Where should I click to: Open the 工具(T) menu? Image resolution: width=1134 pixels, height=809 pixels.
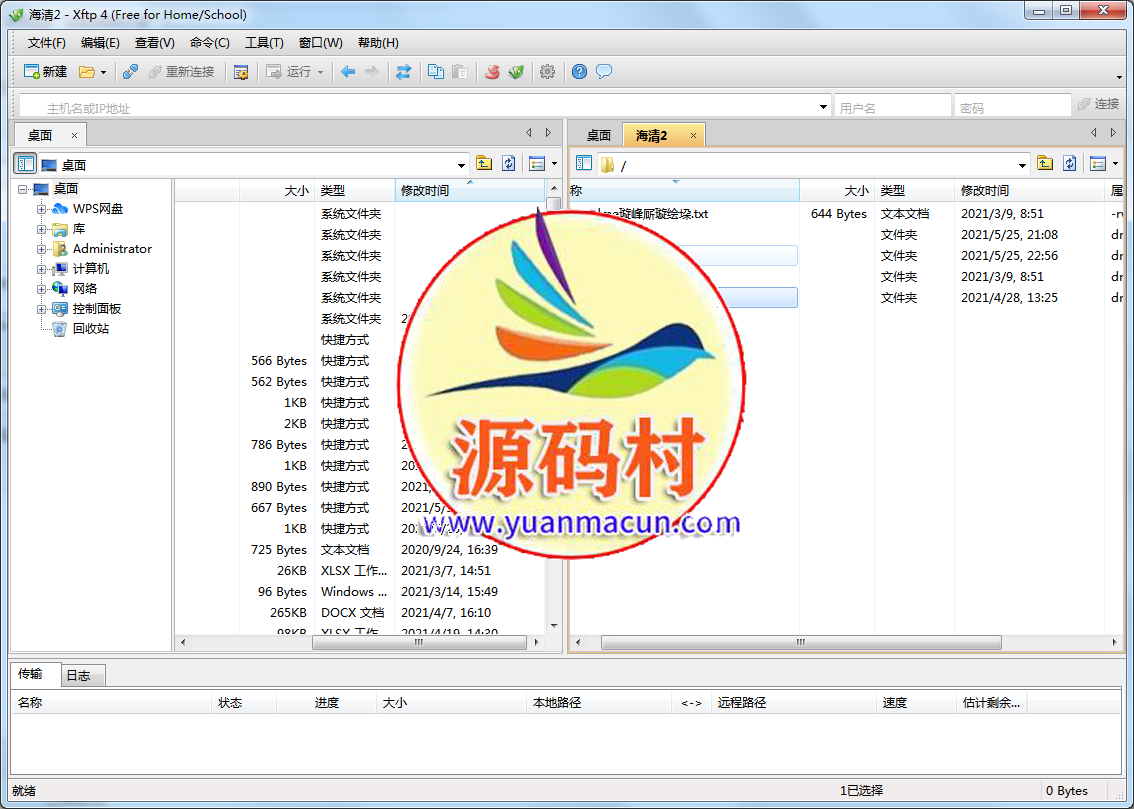[264, 43]
